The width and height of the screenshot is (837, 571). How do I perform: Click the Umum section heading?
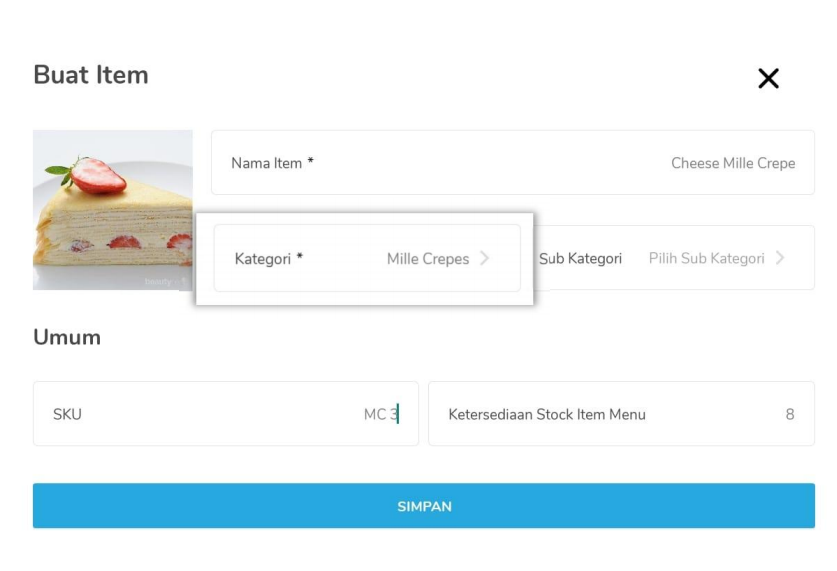(67, 337)
